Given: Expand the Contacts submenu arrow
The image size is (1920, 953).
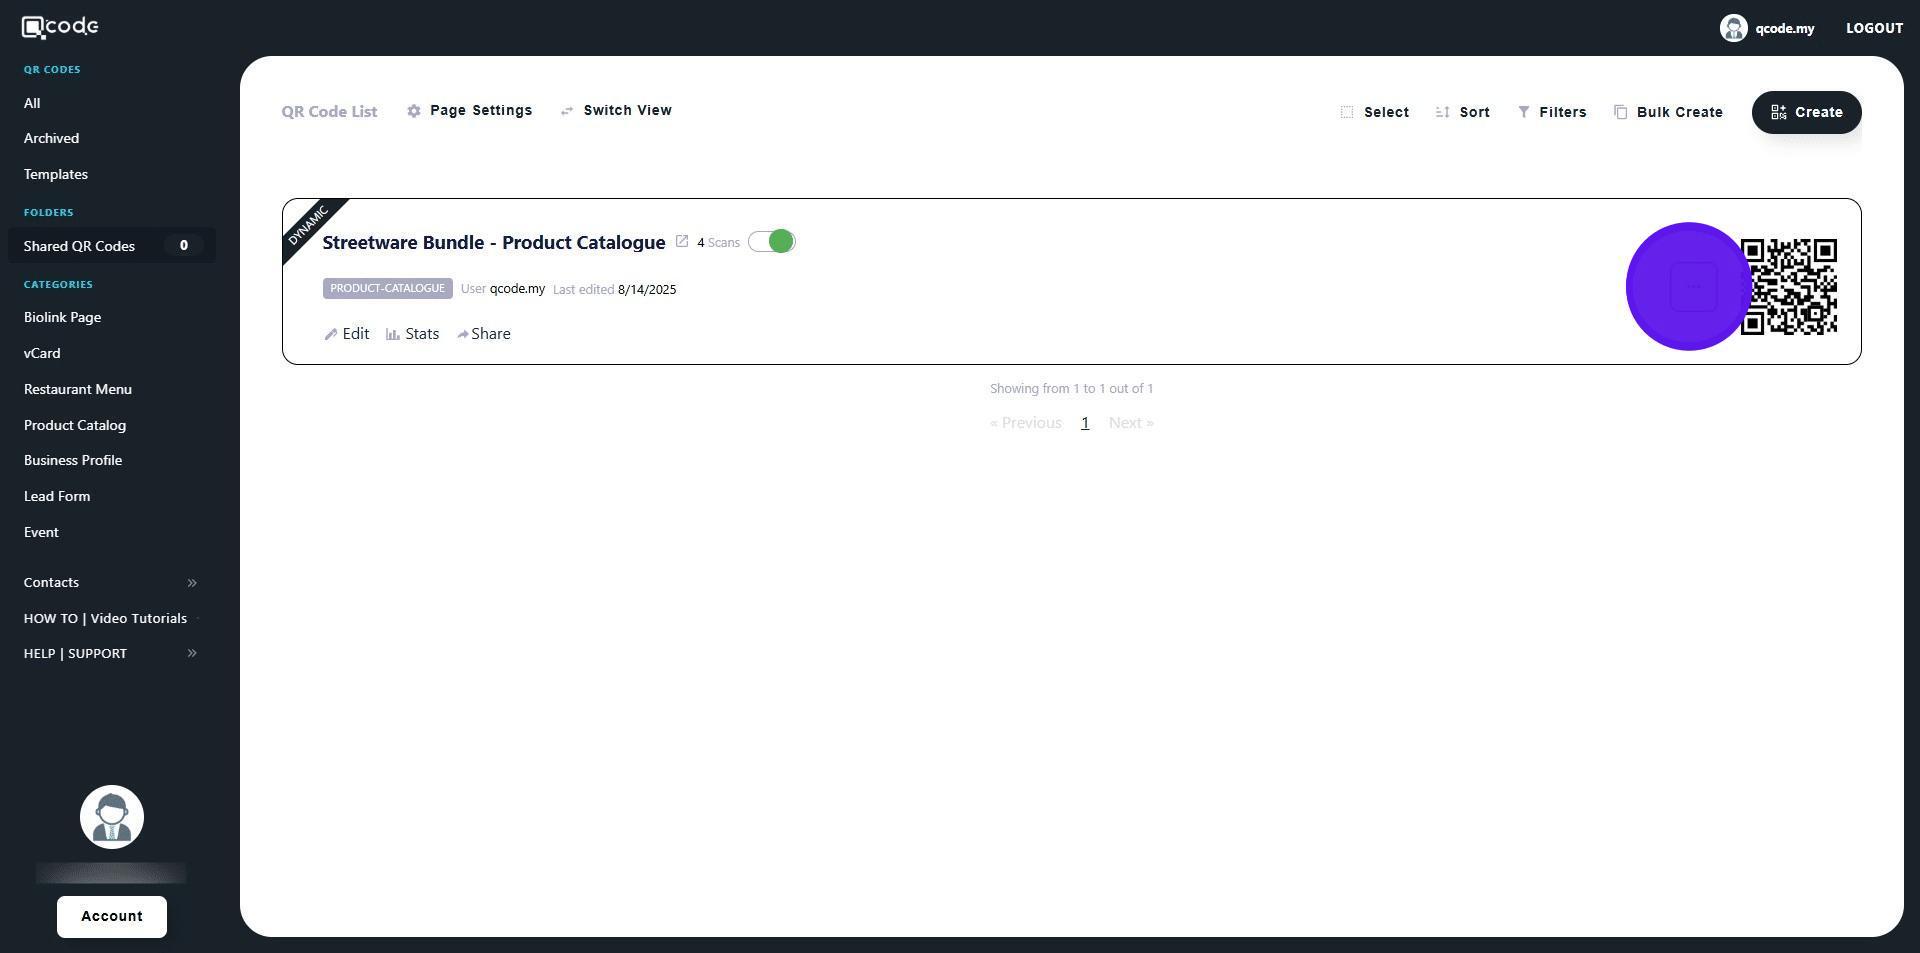Looking at the screenshot, I should click(192, 583).
